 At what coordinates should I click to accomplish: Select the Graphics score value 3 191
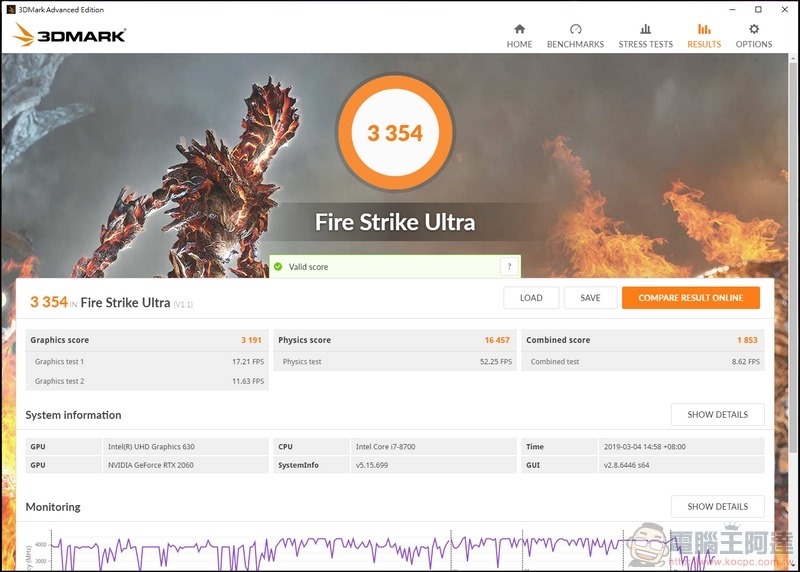coord(251,340)
